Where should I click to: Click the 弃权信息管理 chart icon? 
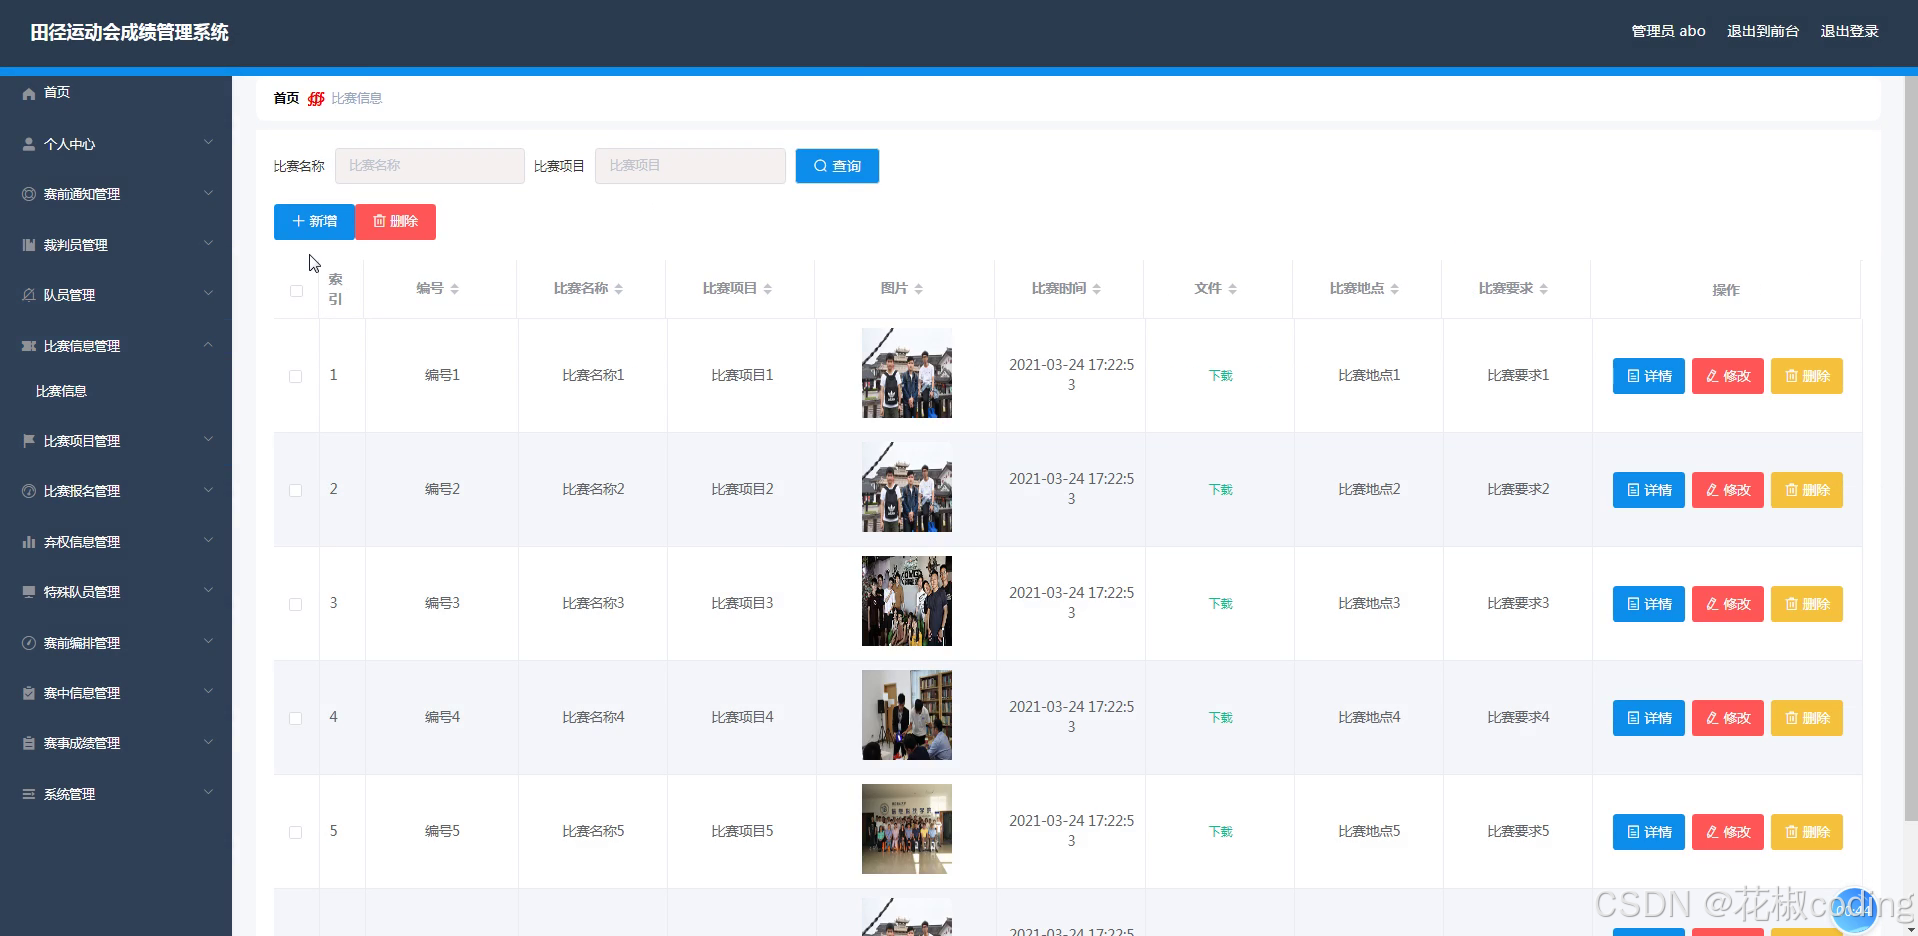(29, 542)
